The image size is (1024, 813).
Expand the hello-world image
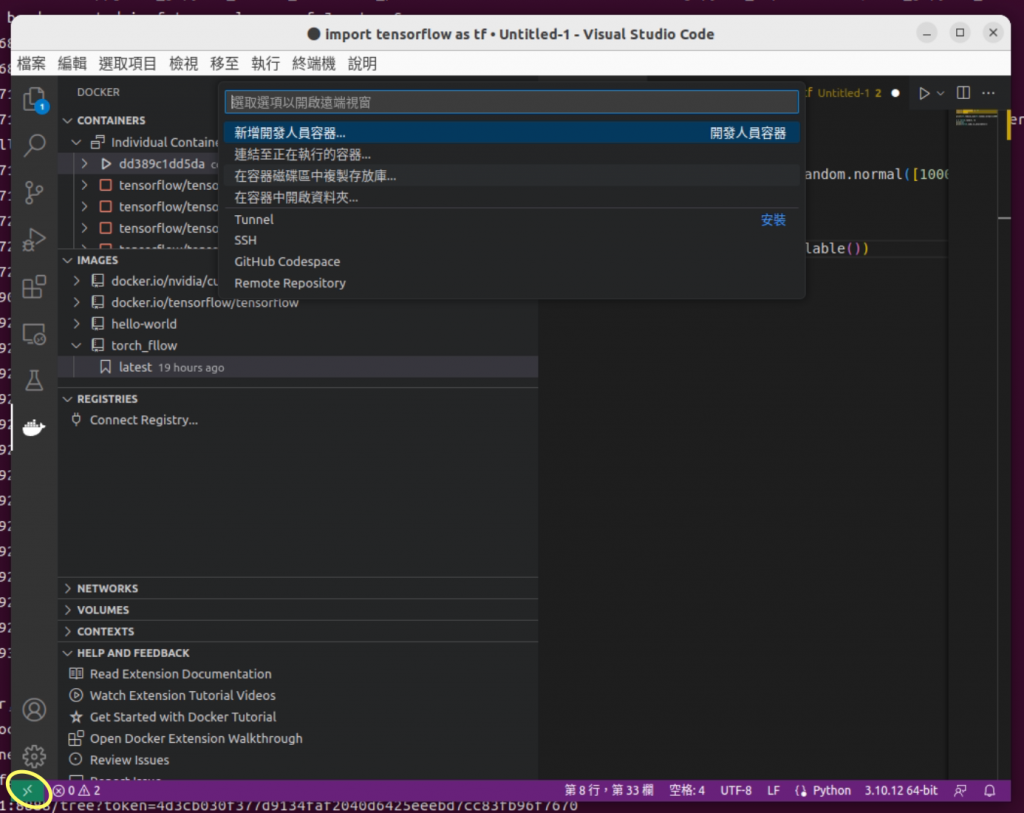click(x=76, y=324)
